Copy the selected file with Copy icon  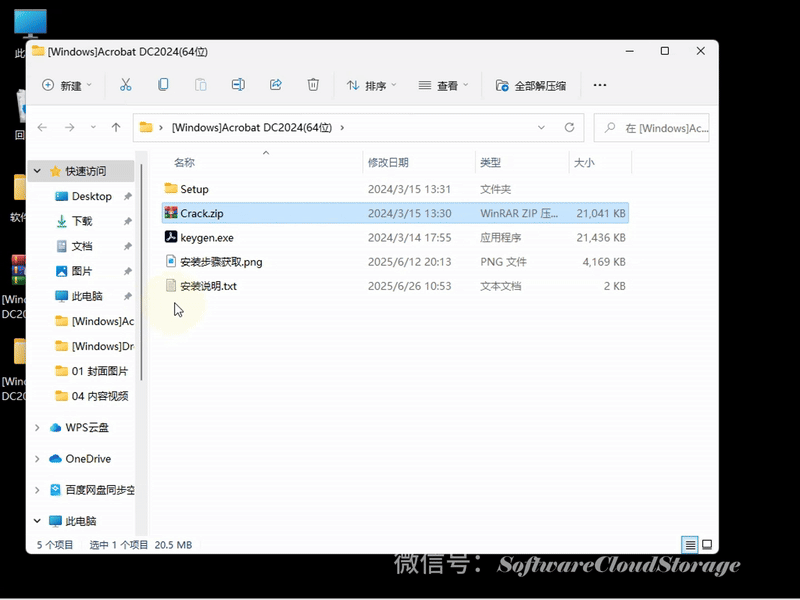pos(161,85)
